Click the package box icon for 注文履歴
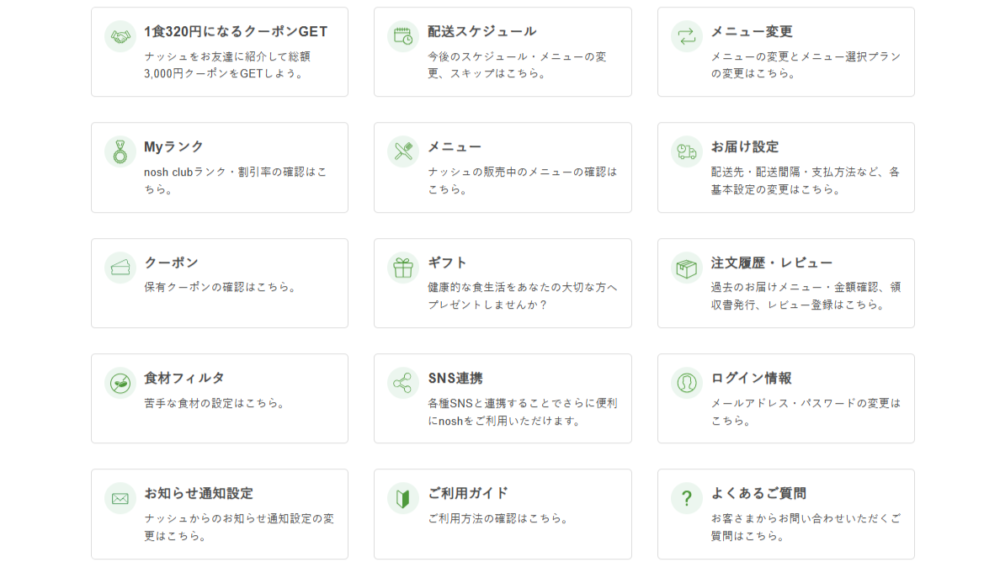This screenshot has height=562, width=1000. click(686, 267)
